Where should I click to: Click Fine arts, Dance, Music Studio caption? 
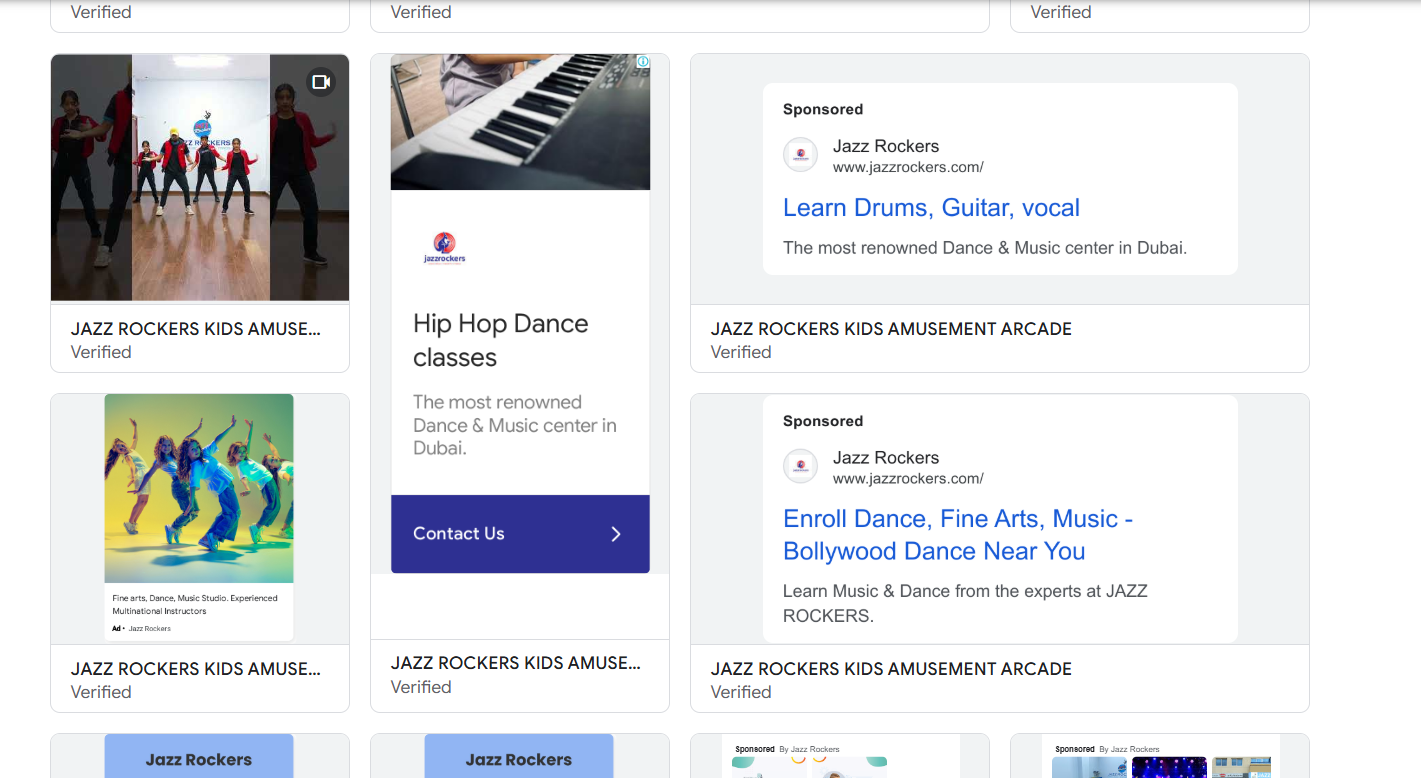(x=195, y=604)
